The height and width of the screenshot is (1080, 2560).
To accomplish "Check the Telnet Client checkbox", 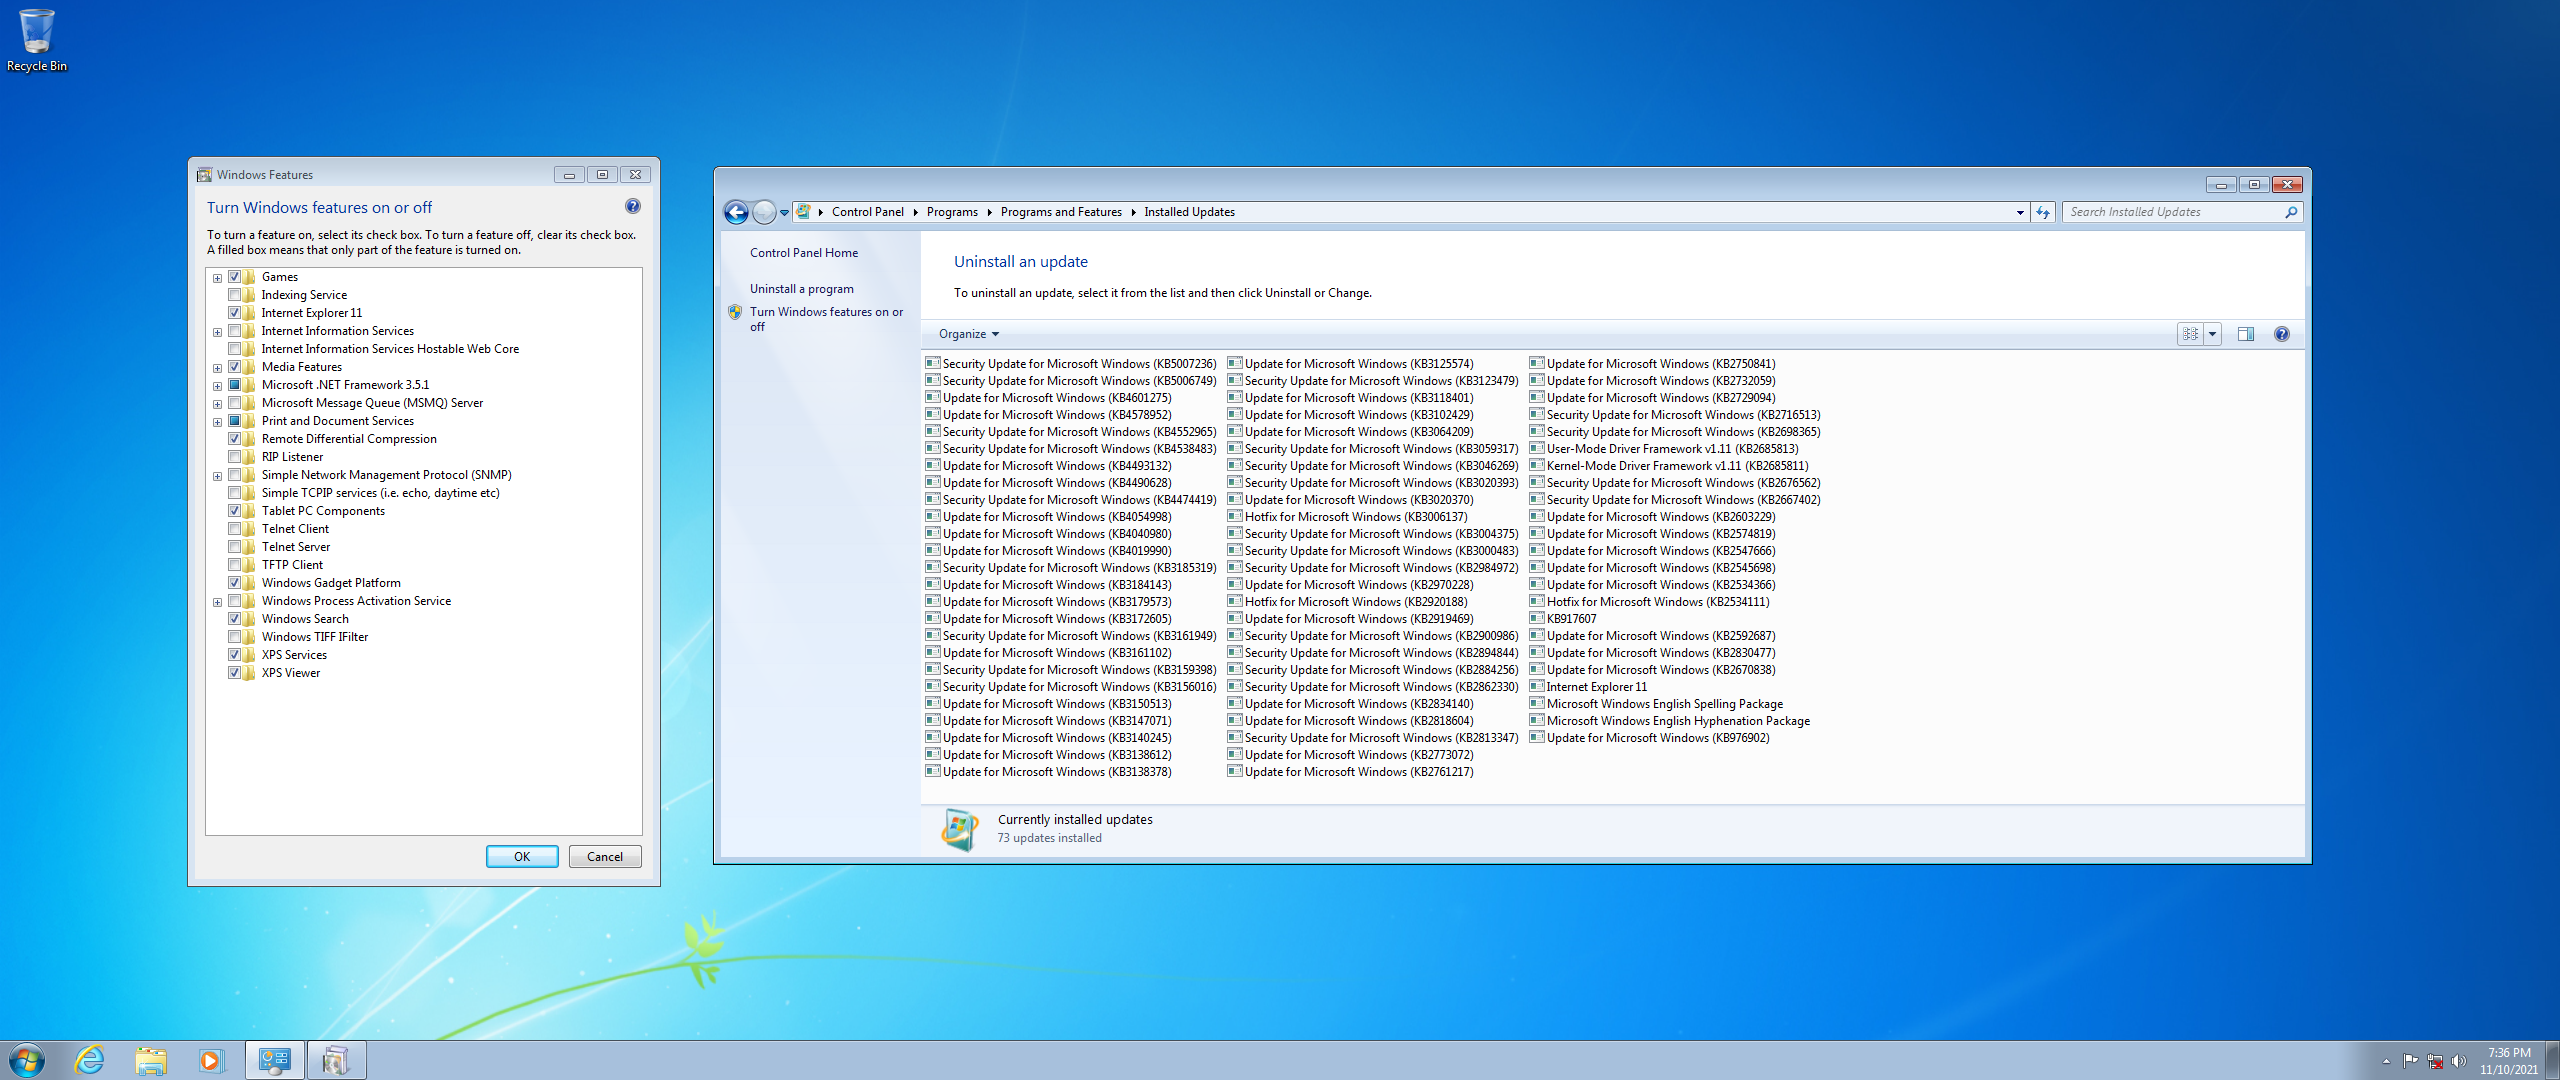I will tap(235, 529).
